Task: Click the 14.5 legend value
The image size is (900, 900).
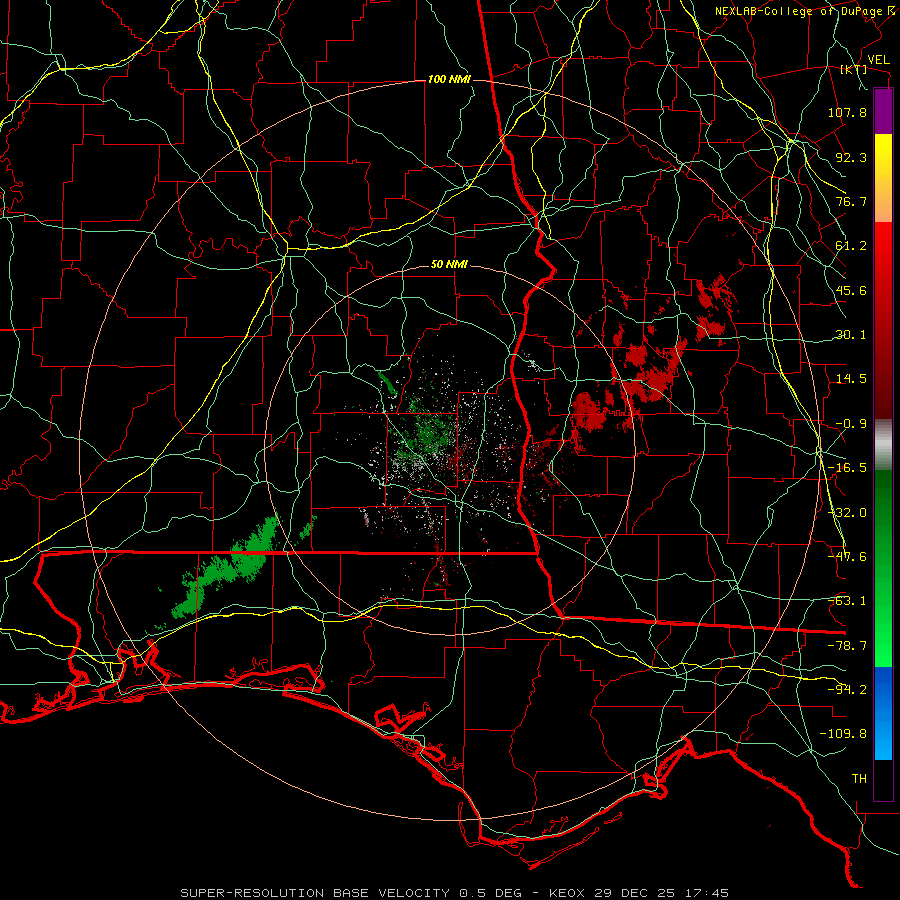Action: [851, 379]
